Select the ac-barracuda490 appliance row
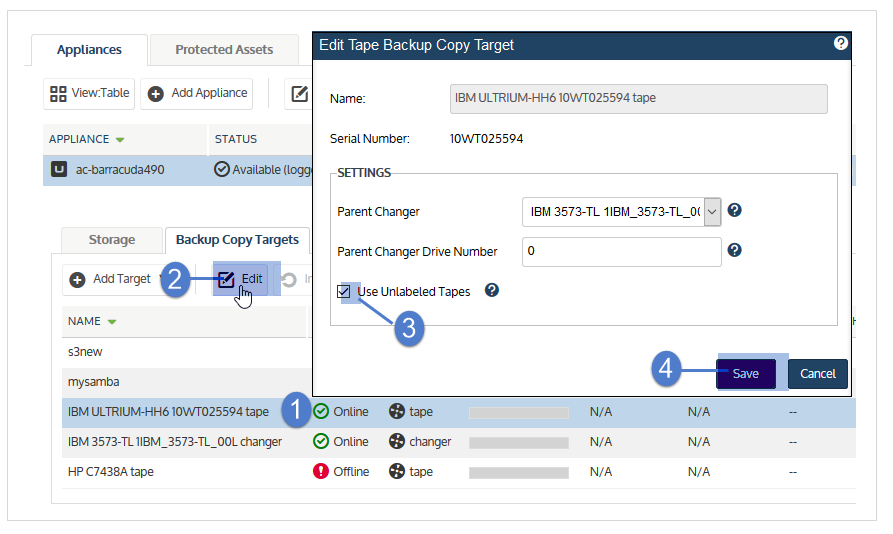 click(x=178, y=170)
